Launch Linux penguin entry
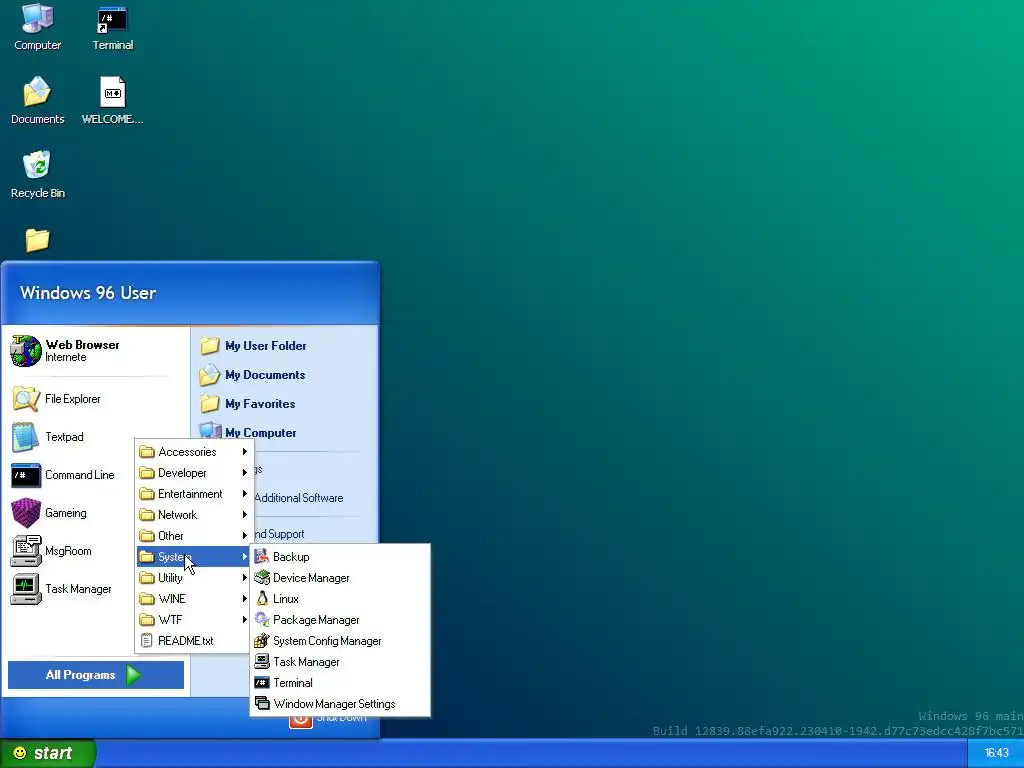1024x768 pixels. (x=340, y=599)
